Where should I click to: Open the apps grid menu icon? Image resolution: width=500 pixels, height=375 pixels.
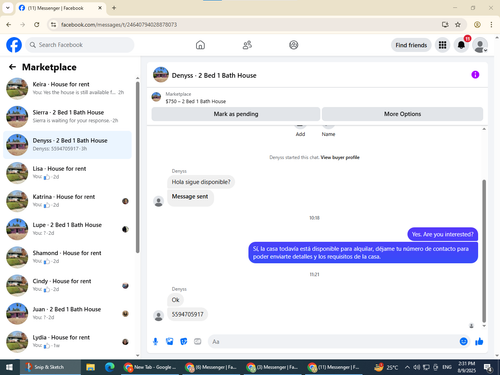(x=442, y=45)
